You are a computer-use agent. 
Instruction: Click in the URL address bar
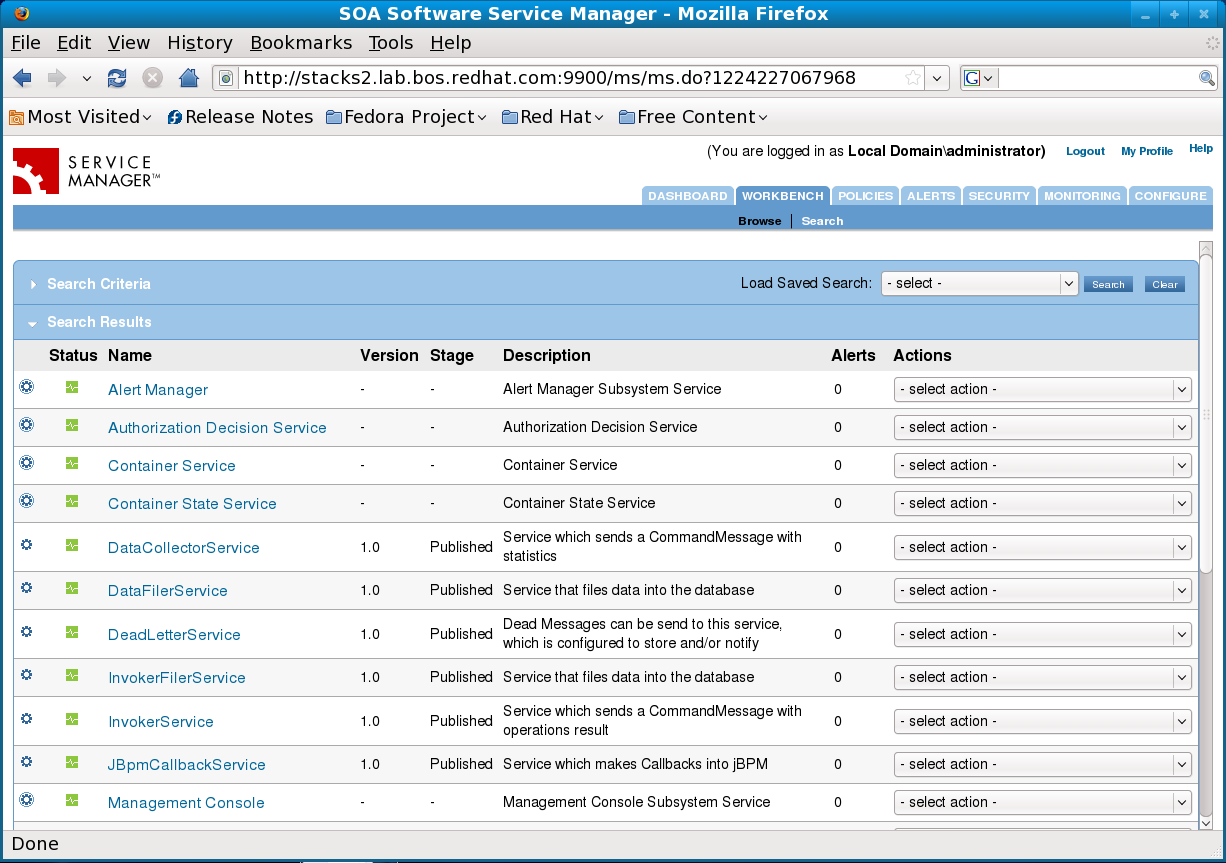[570, 78]
